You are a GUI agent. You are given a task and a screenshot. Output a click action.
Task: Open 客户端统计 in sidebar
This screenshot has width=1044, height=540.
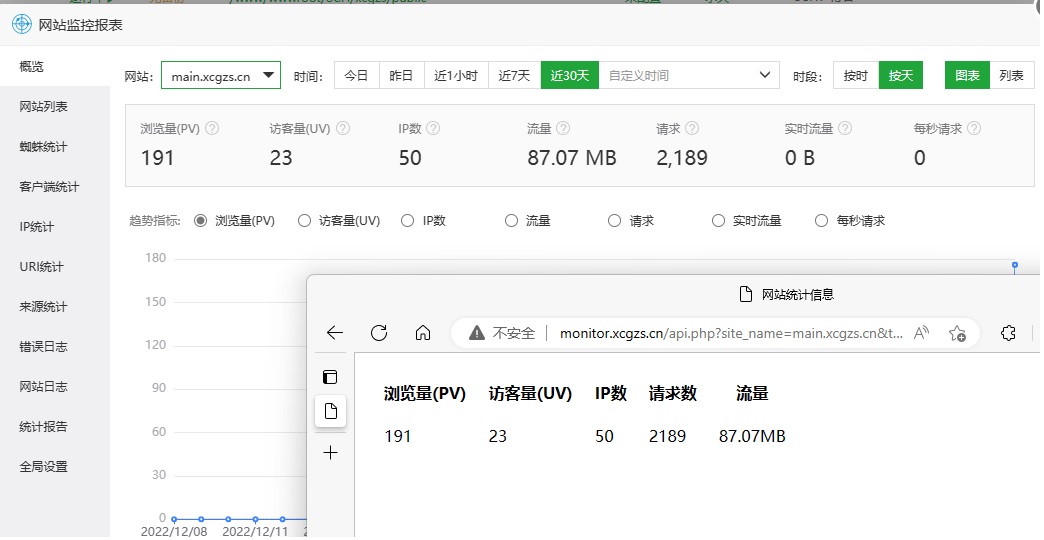(x=55, y=186)
